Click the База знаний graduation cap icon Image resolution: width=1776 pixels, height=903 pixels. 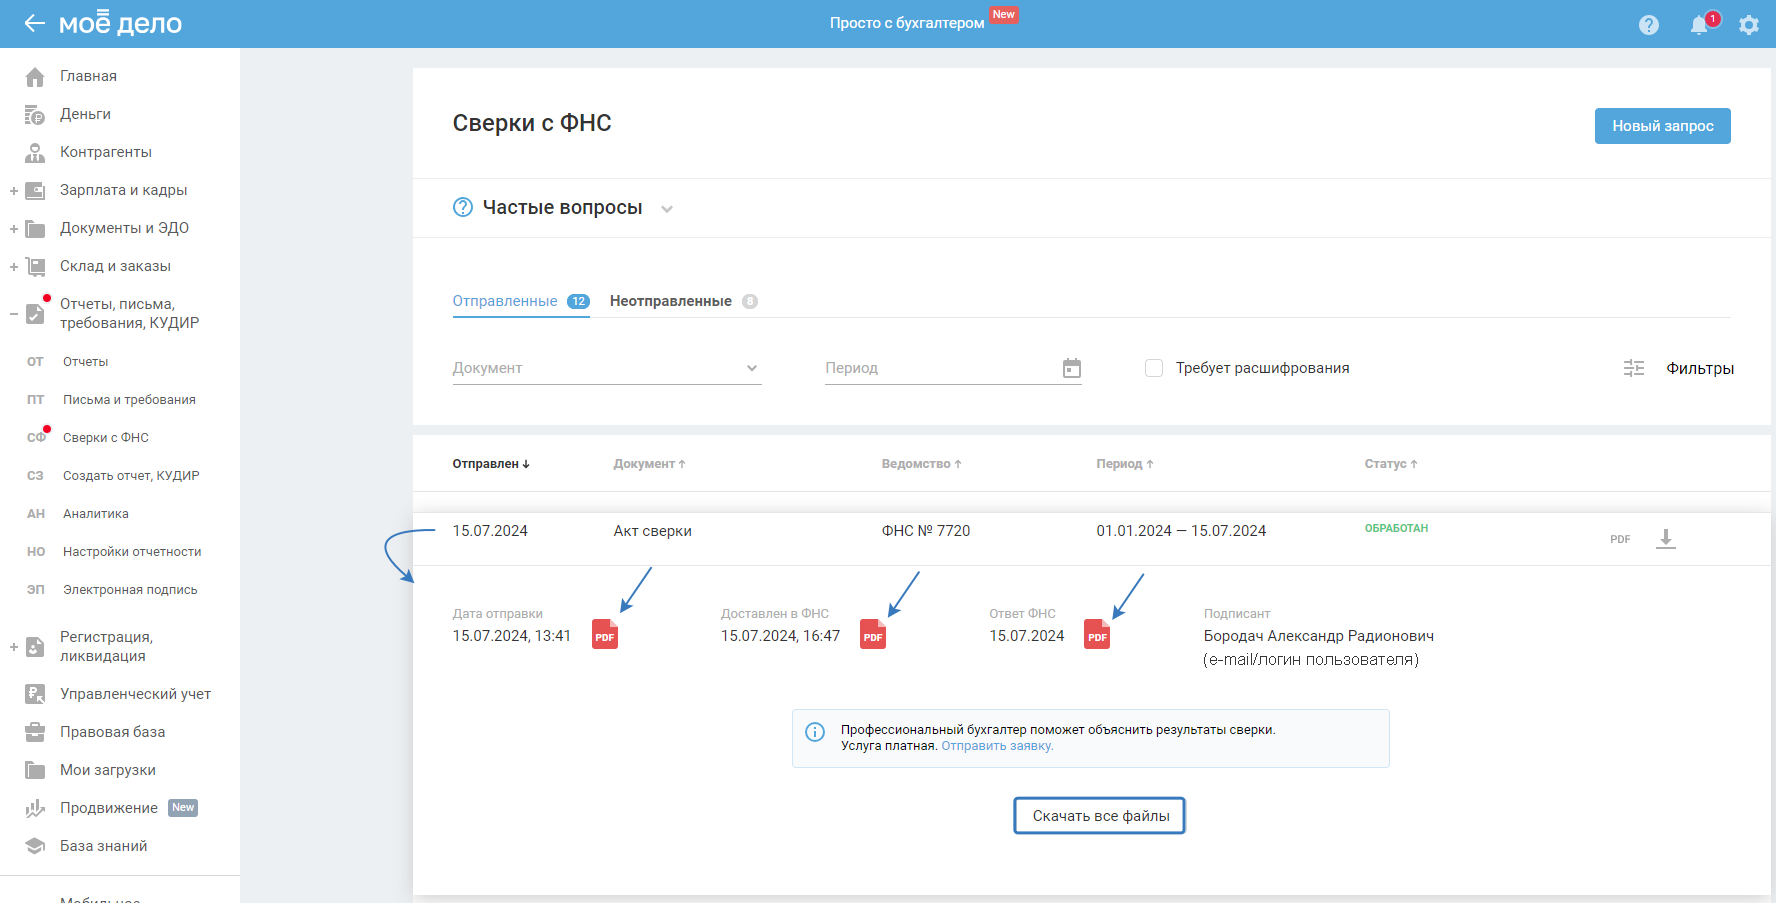[35, 846]
